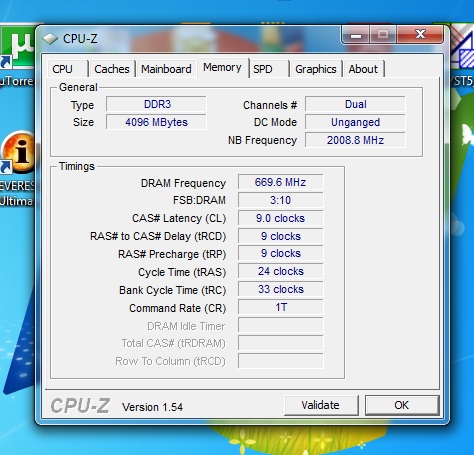This screenshot has height=455, width=474.
Task: Open the uTorrent desktop shortcut
Action: pos(17,56)
